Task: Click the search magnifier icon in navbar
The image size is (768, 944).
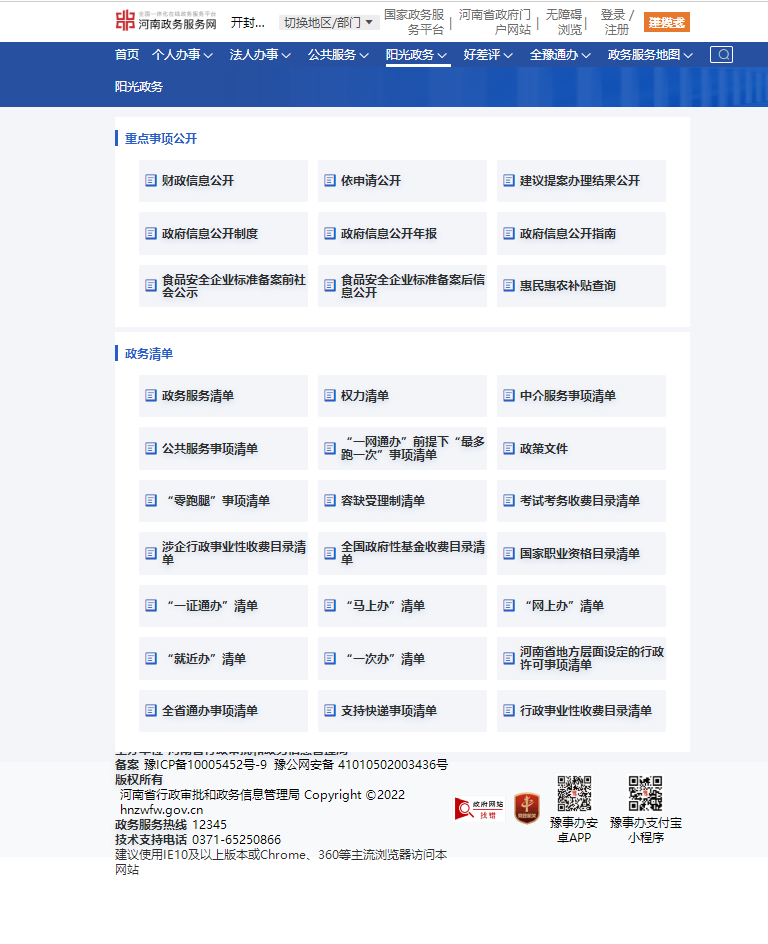Action: click(x=721, y=55)
